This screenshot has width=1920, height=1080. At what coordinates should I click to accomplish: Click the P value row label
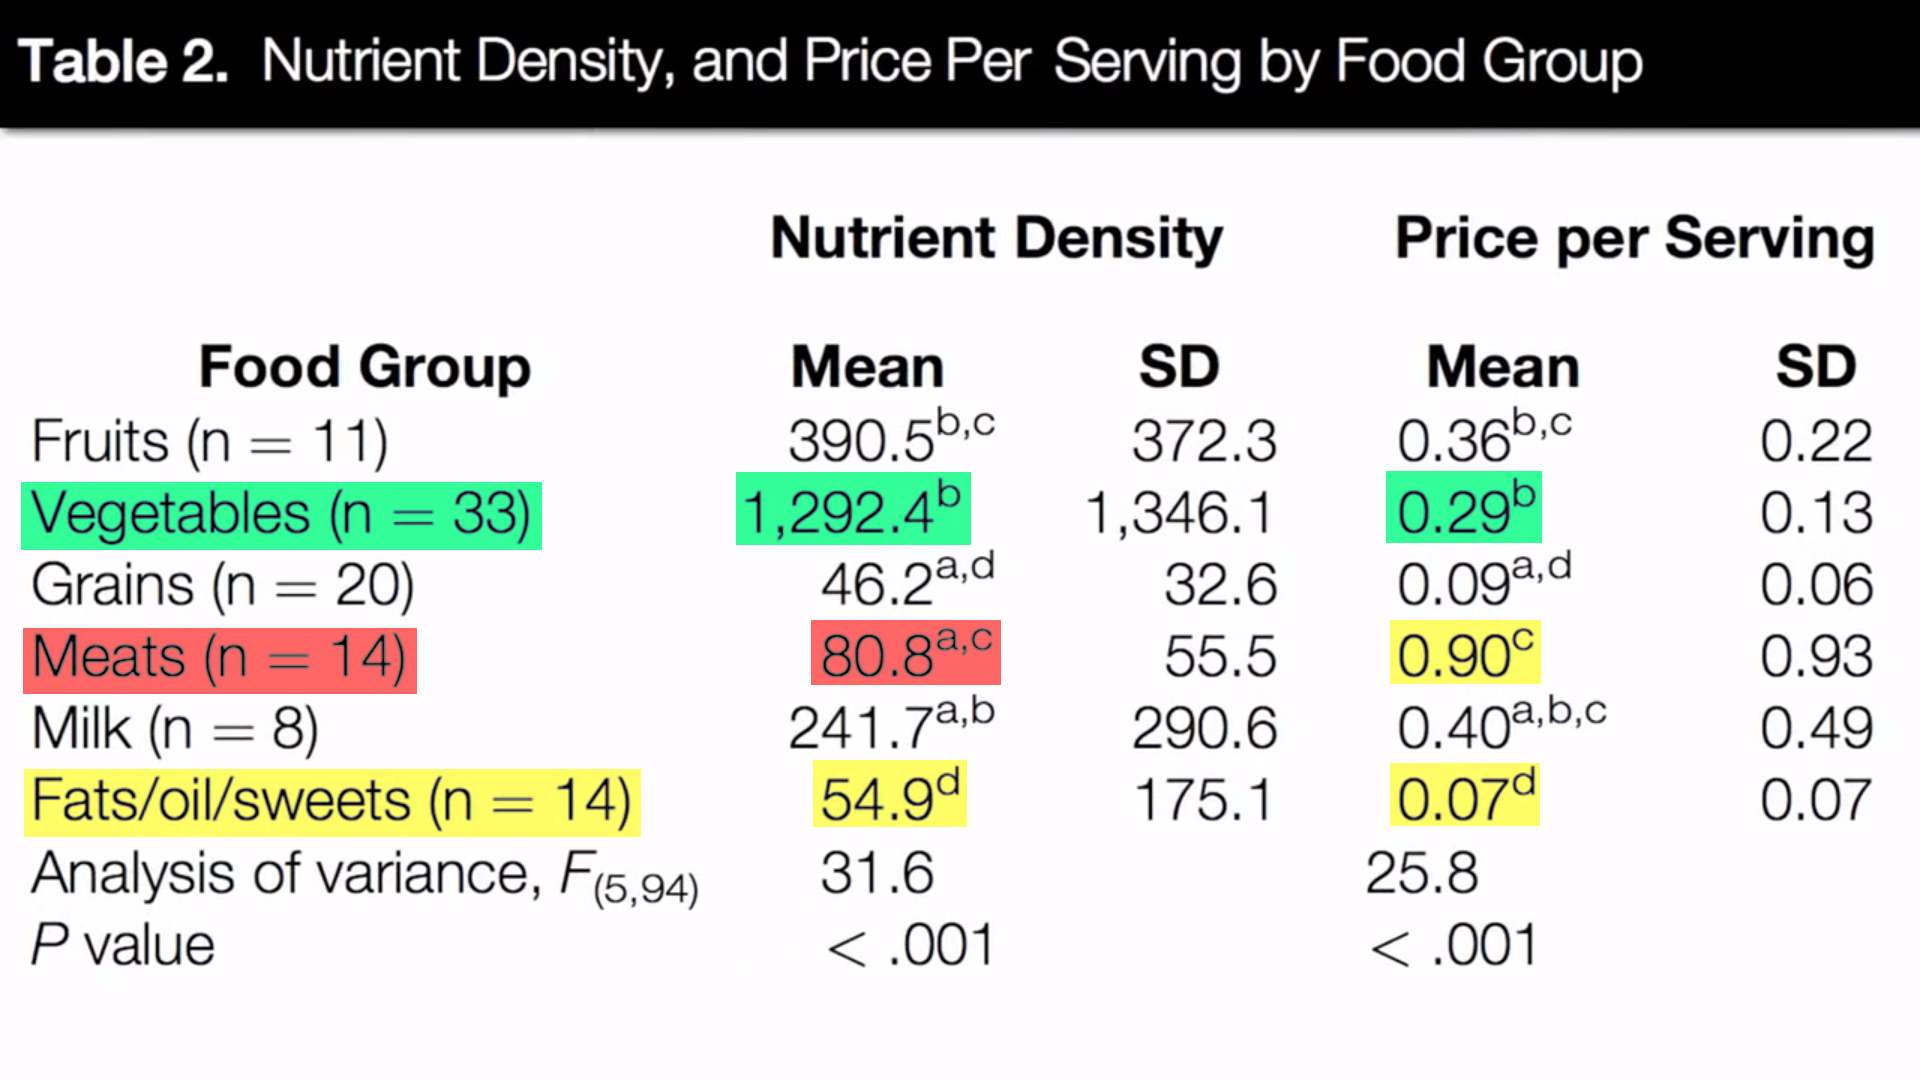coord(122,945)
